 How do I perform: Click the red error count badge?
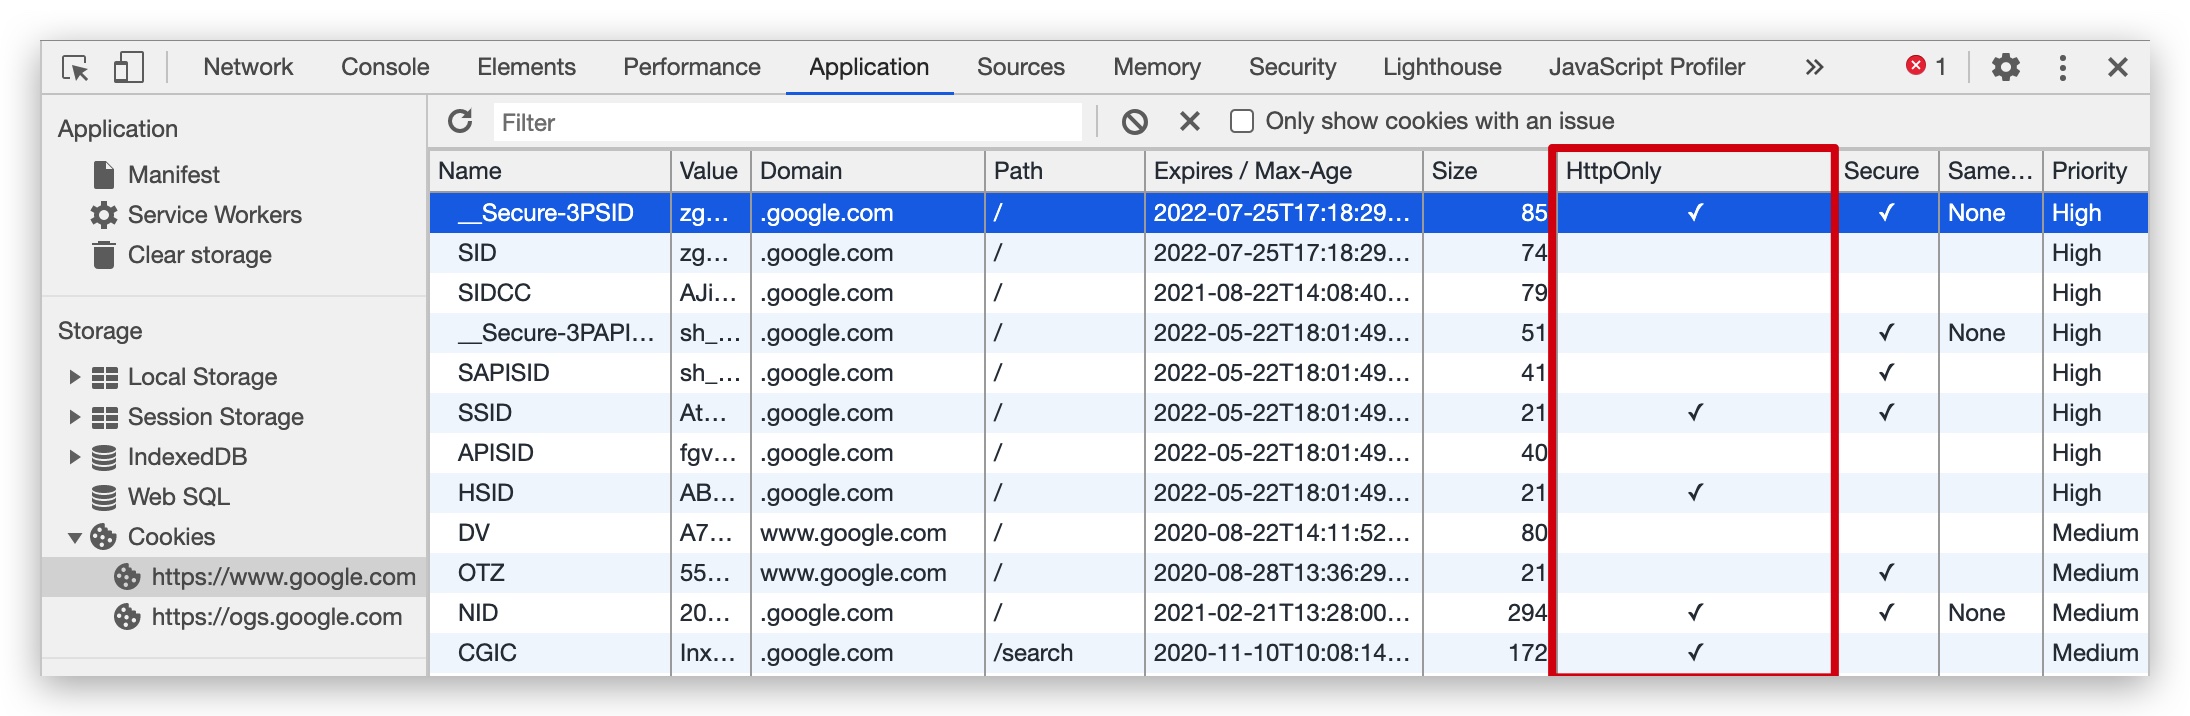pyautogui.click(x=1925, y=67)
